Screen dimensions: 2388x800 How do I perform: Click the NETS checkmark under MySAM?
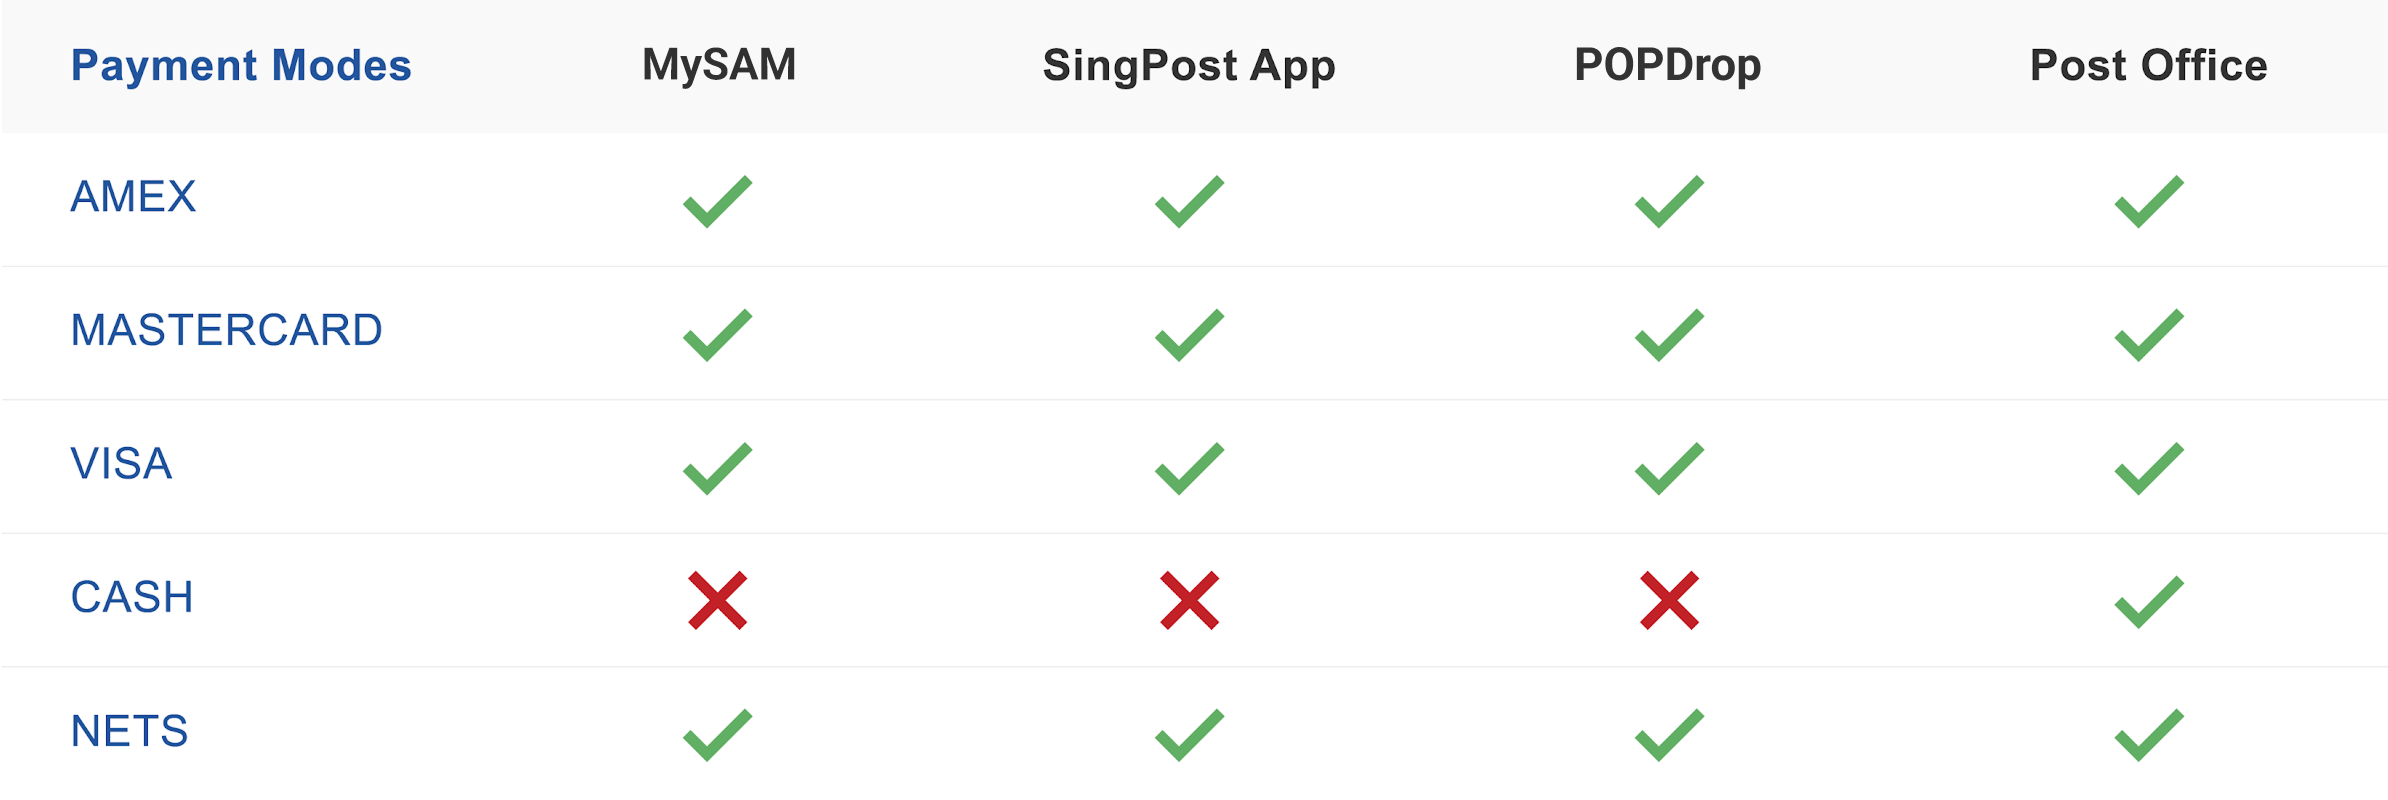(x=717, y=735)
